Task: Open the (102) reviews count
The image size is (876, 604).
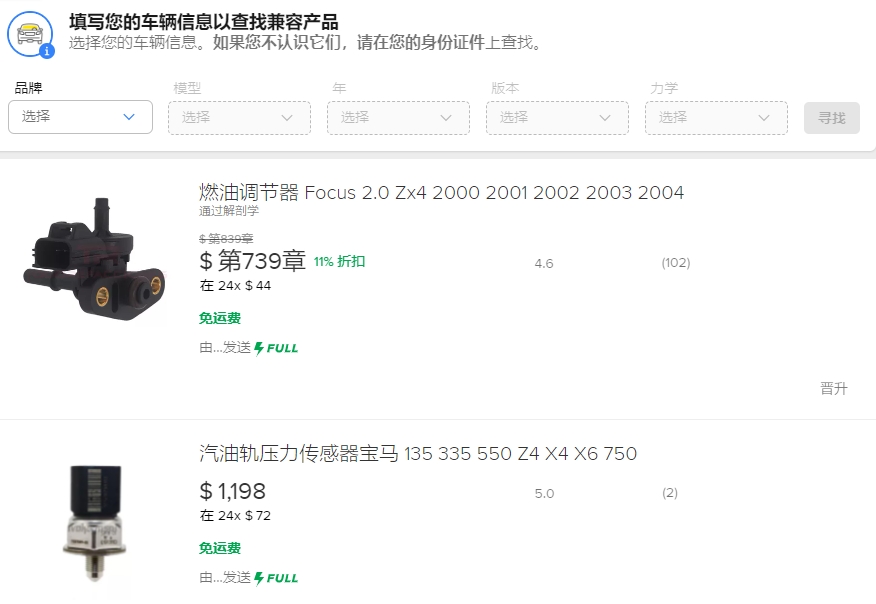Action: click(x=676, y=263)
